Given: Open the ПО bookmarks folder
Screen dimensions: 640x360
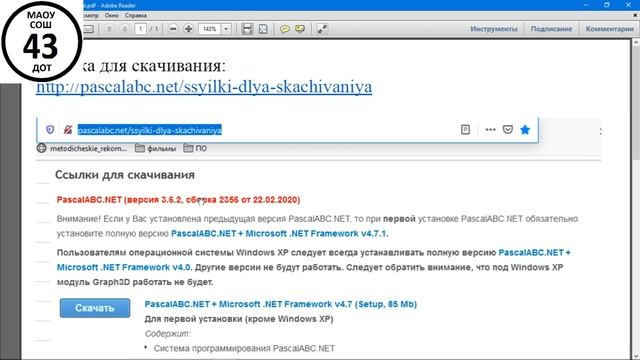Looking at the screenshot, I should coord(195,149).
